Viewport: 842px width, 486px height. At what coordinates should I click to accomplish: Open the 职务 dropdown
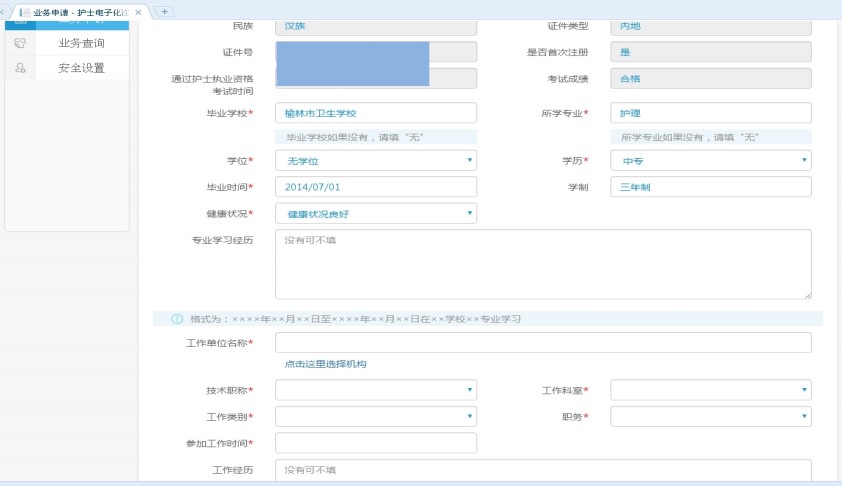tap(710, 416)
